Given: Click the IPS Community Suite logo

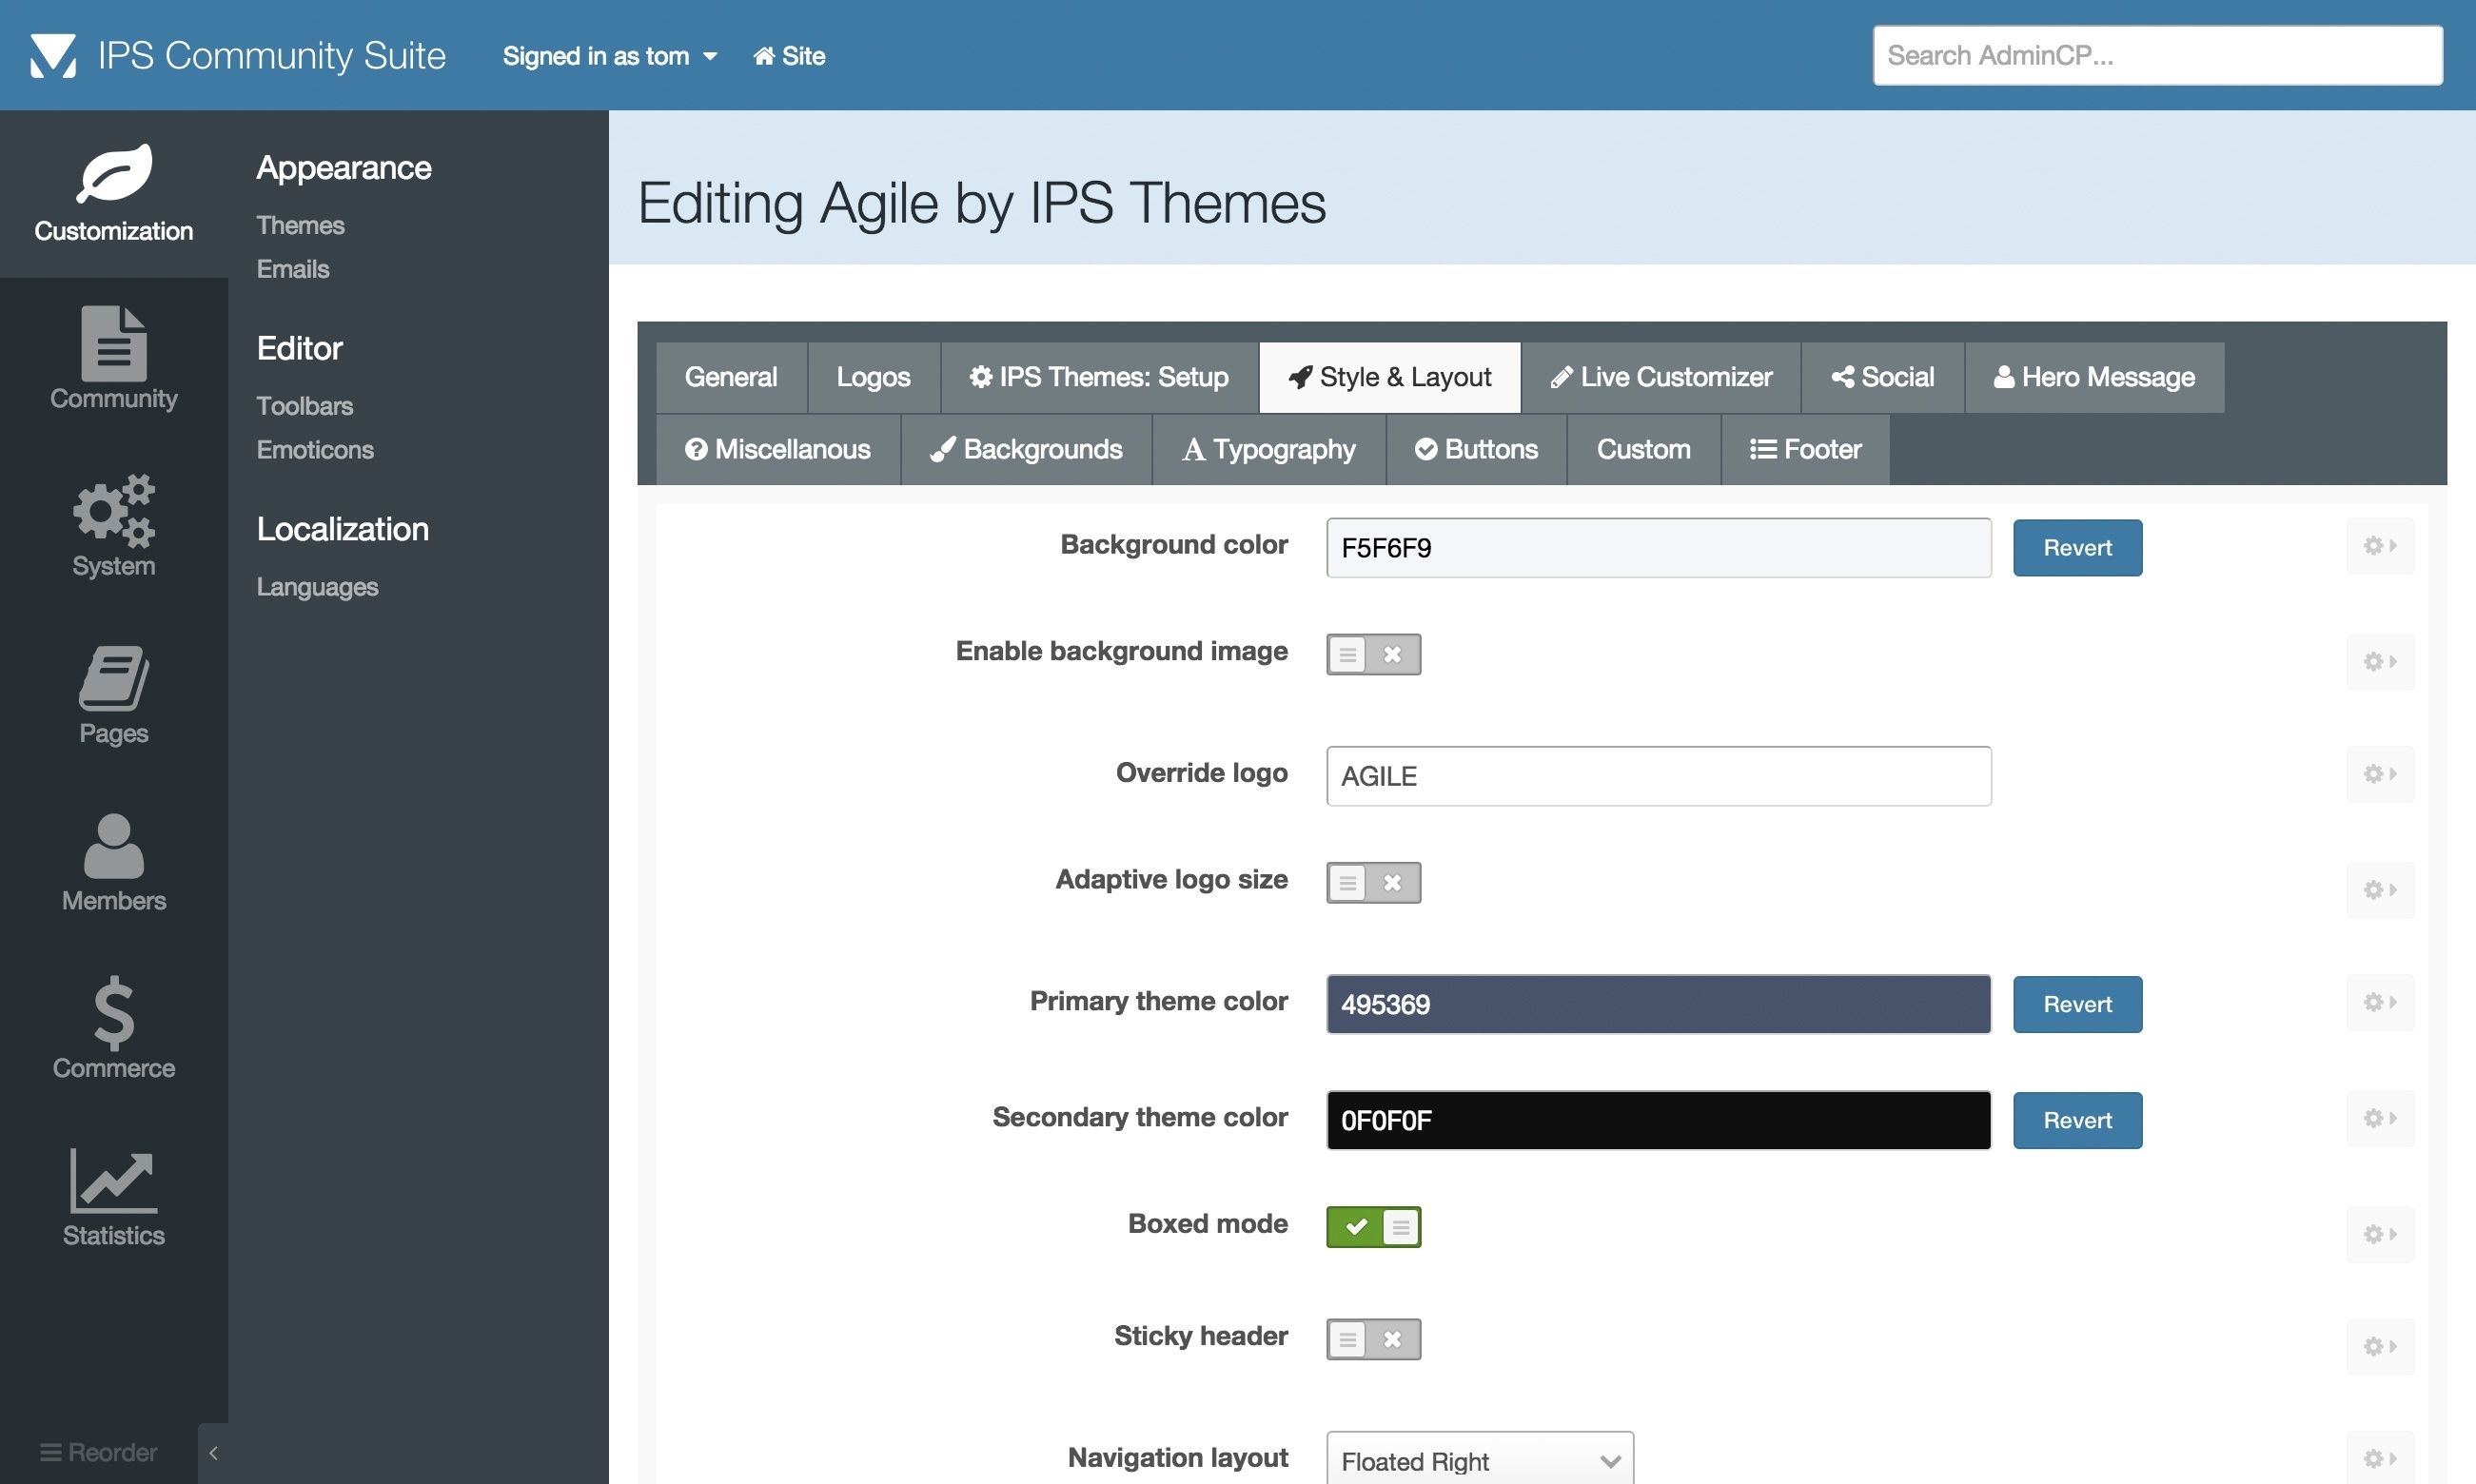Looking at the screenshot, I should 53,55.
